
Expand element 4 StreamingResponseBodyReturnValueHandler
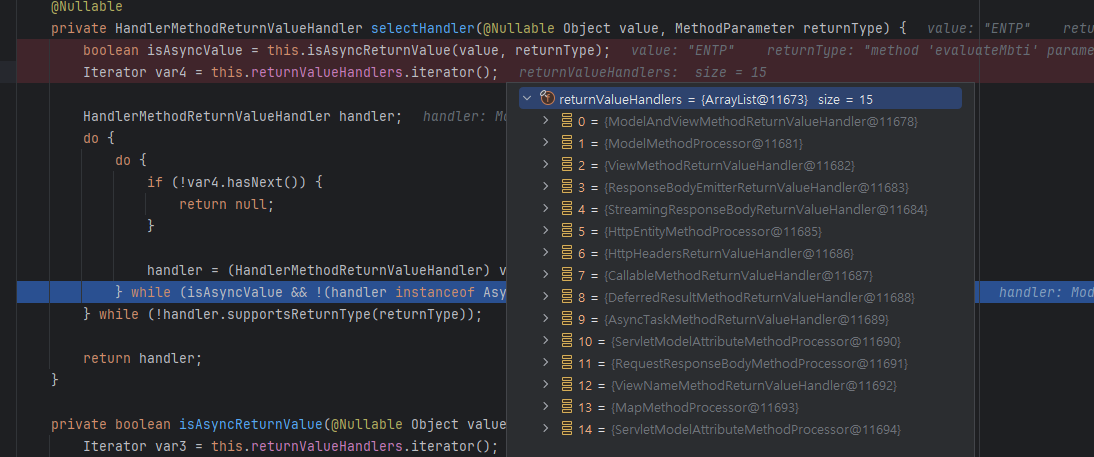(x=546, y=209)
